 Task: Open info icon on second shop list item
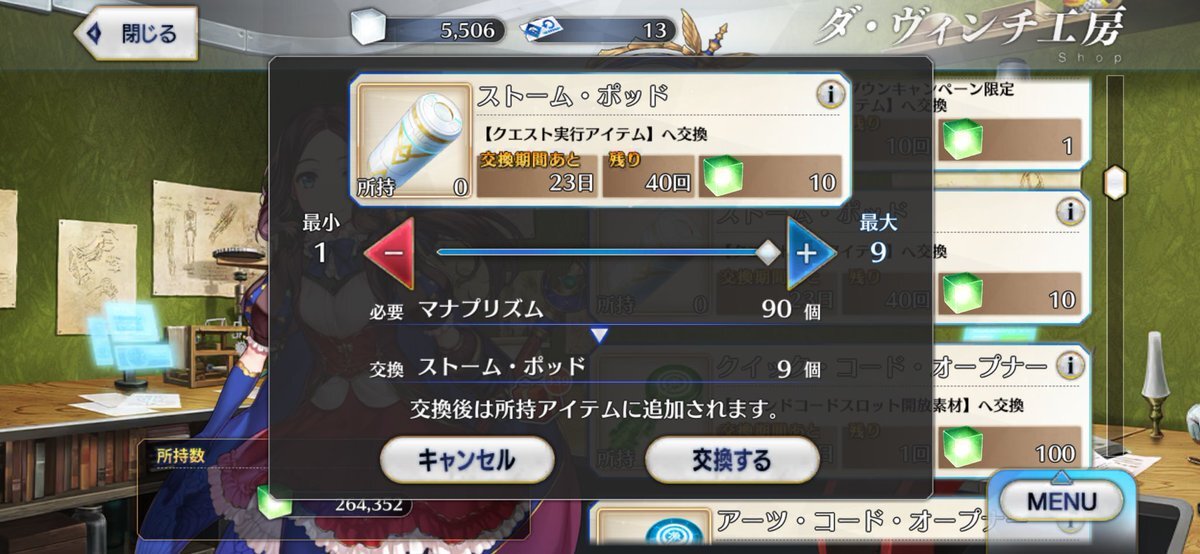pyautogui.click(x=1070, y=212)
